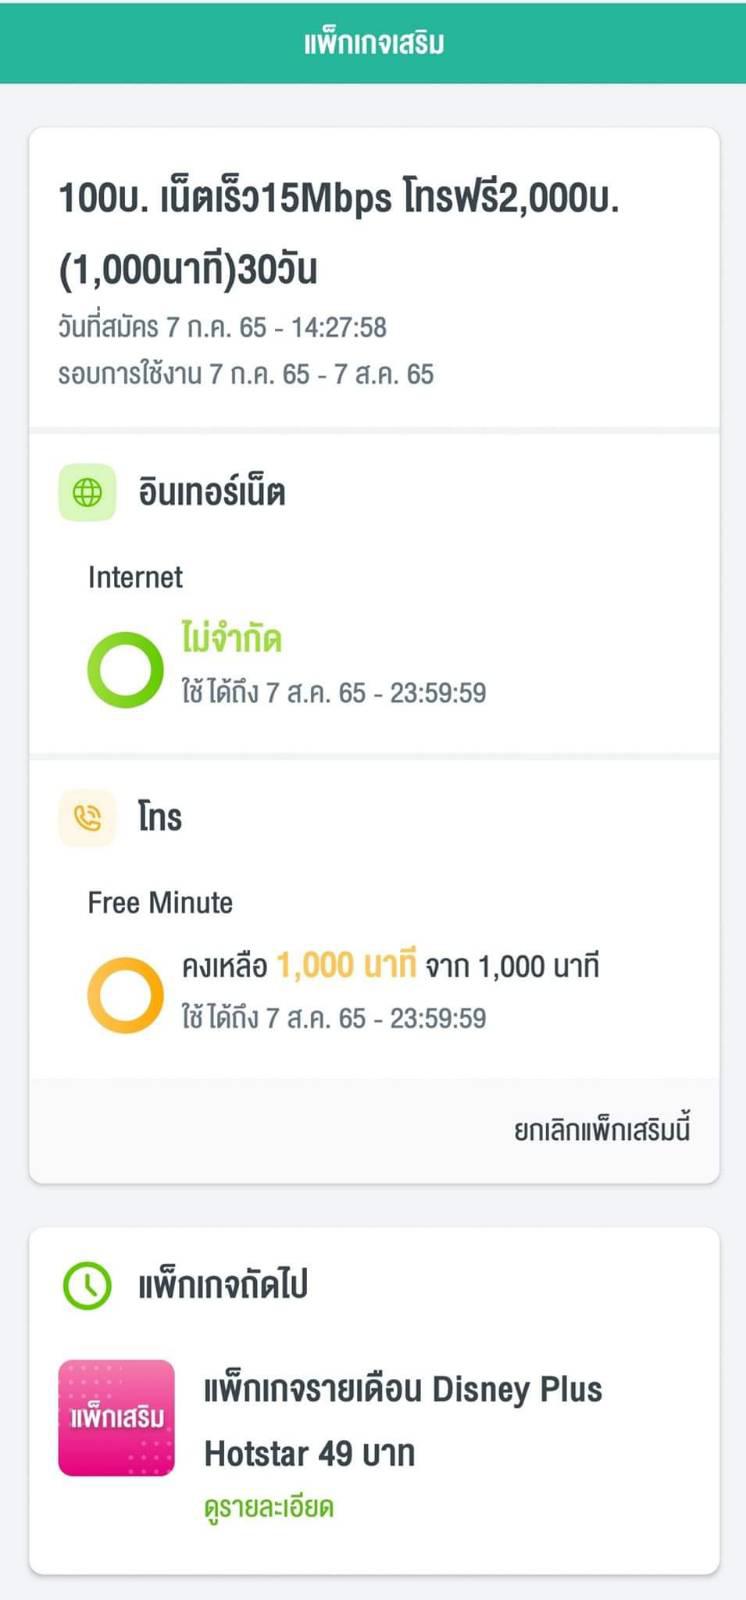This screenshot has width=746, height=1600.
Task: Click the วันที่สมัคร registration date line
Action: click(222, 327)
